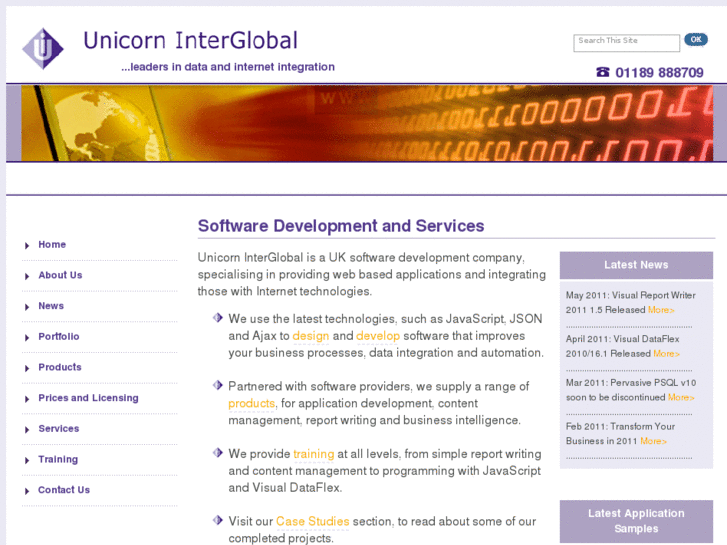The image size is (727, 545).
Task: Click the diamond bullet before 'Partnered with software'
Action: (217, 385)
